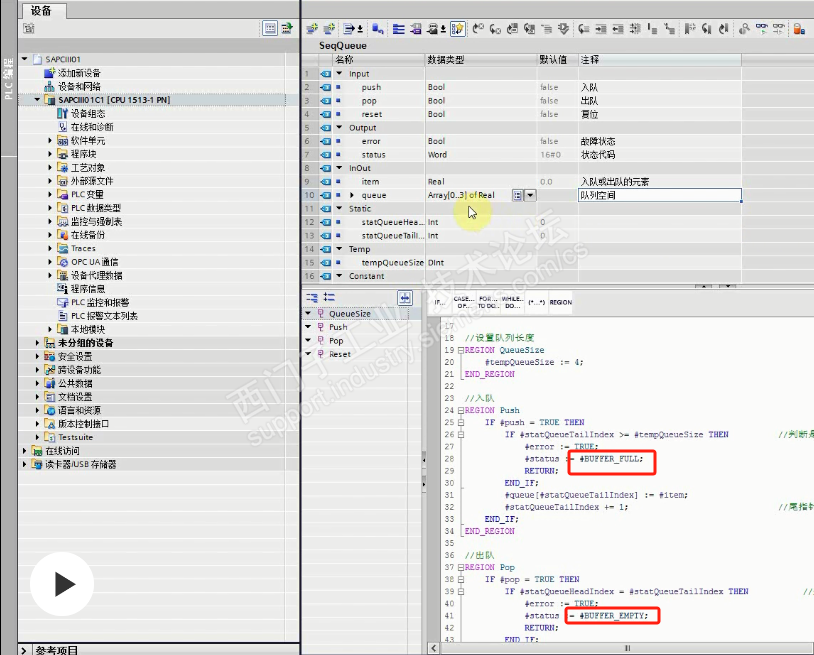Click the green-arrow icon at the device panel's right

[x=287, y=28]
